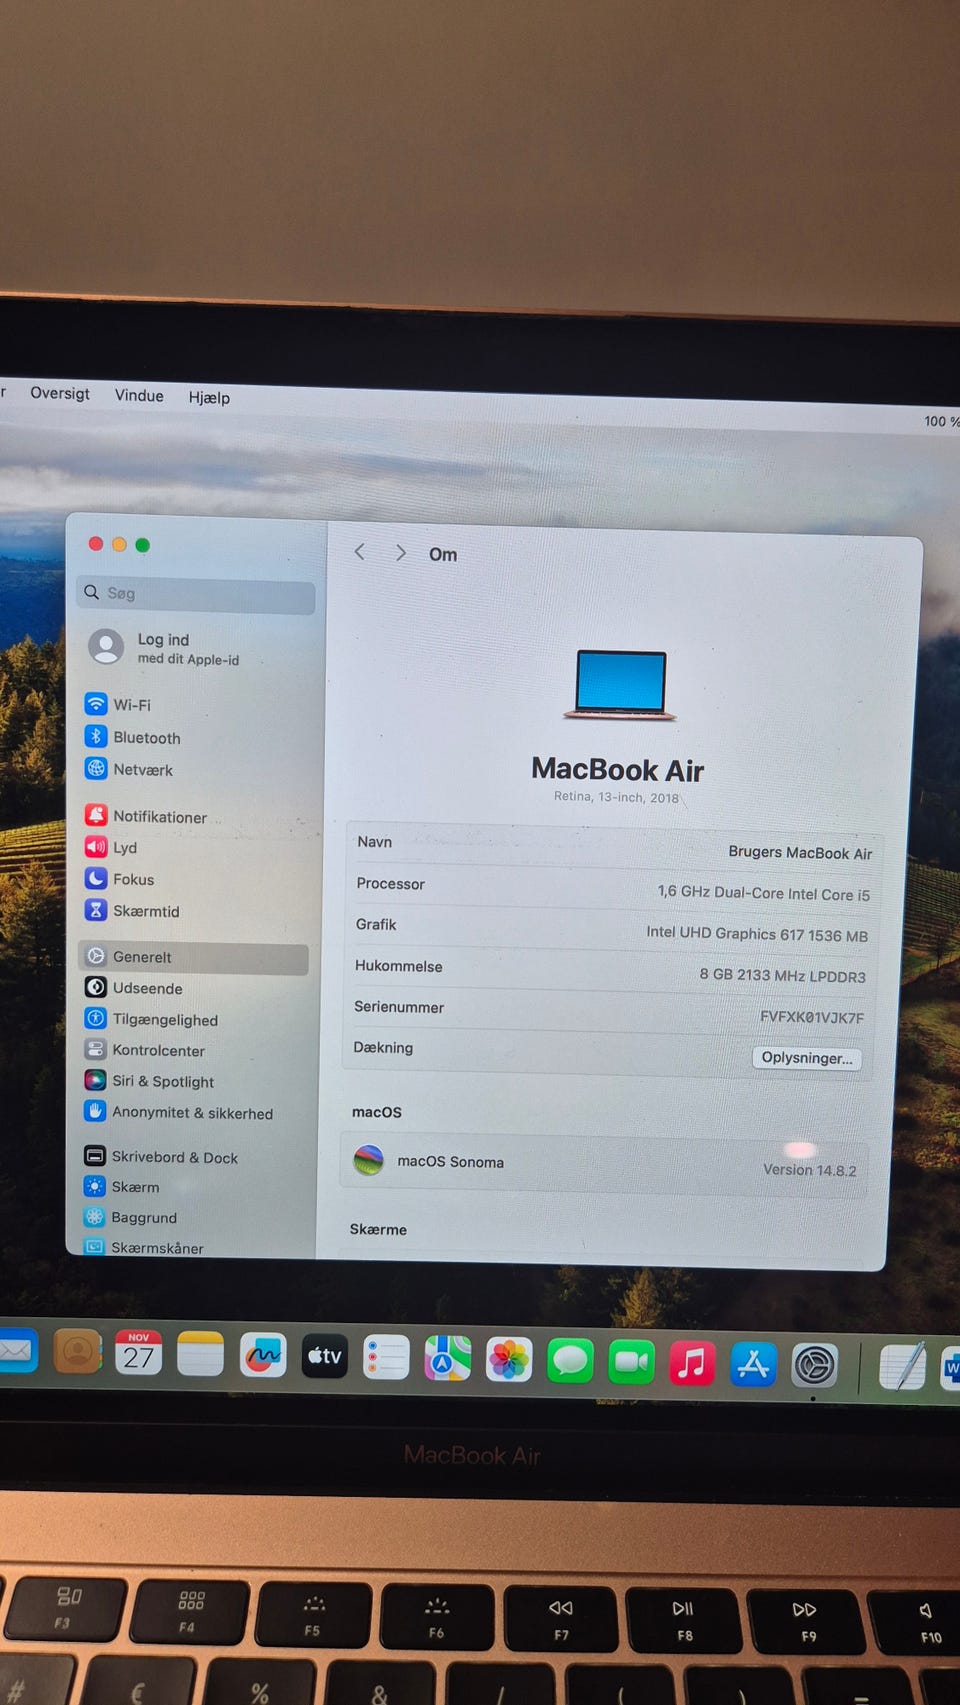Open Notifikationer settings in sidebar

pyautogui.click(x=146, y=816)
